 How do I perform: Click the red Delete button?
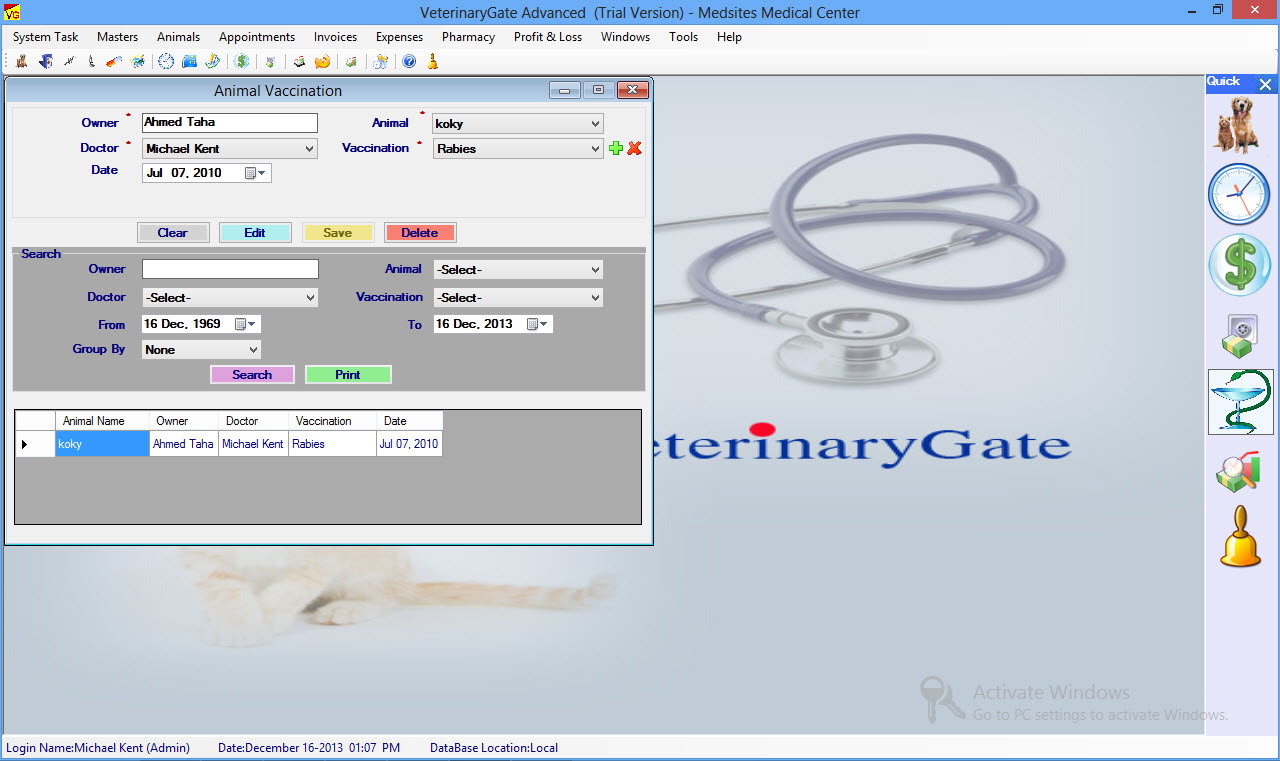420,233
